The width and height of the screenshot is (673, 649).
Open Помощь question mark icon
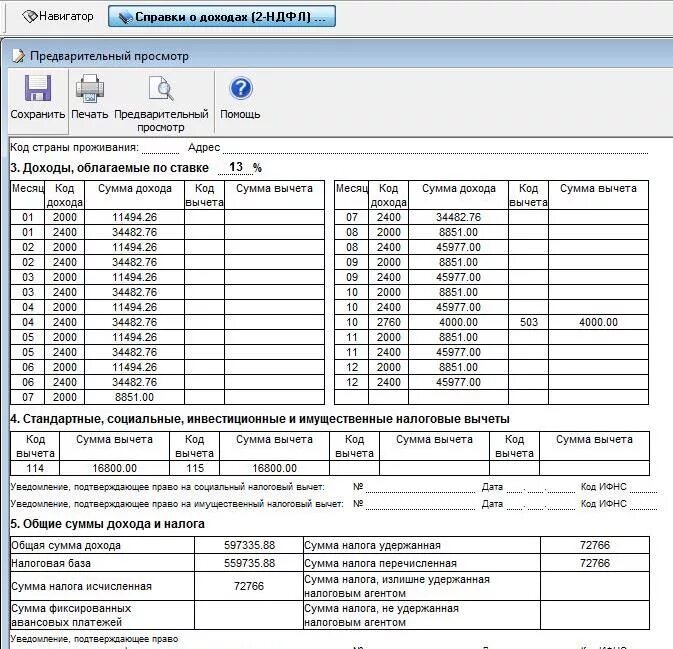click(241, 88)
